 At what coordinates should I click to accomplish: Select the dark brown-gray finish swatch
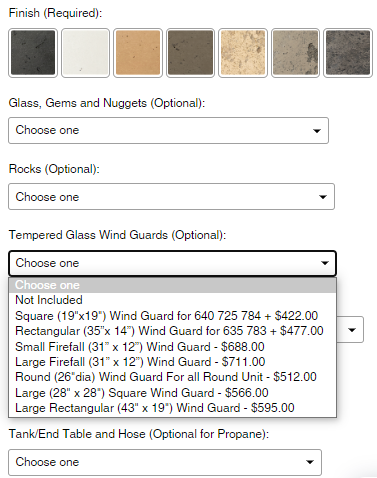point(190,53)
